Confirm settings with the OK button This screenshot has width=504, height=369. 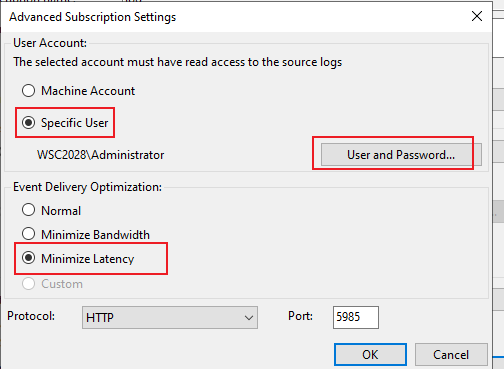tap(370, 354)
